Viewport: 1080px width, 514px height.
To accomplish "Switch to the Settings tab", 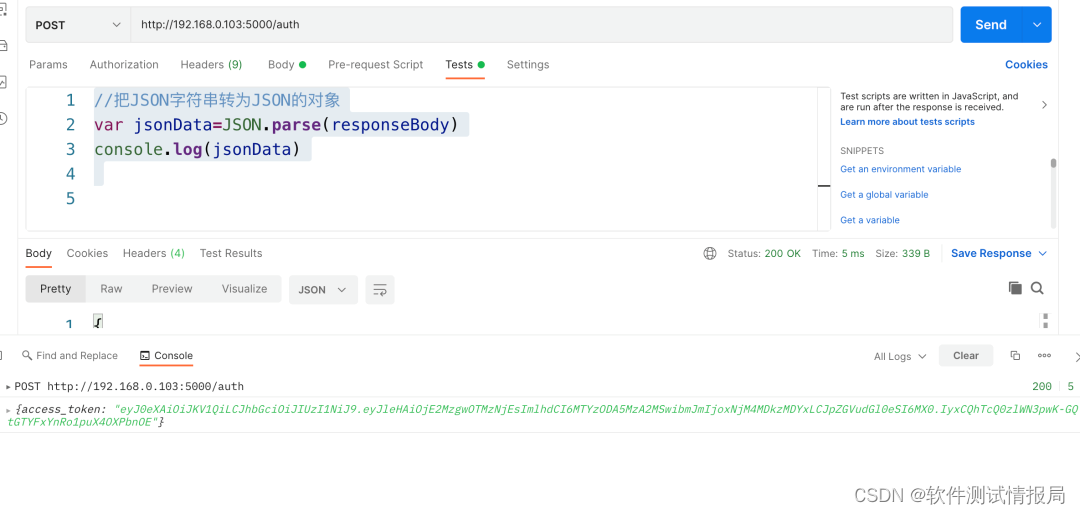I will pos(528,65).
